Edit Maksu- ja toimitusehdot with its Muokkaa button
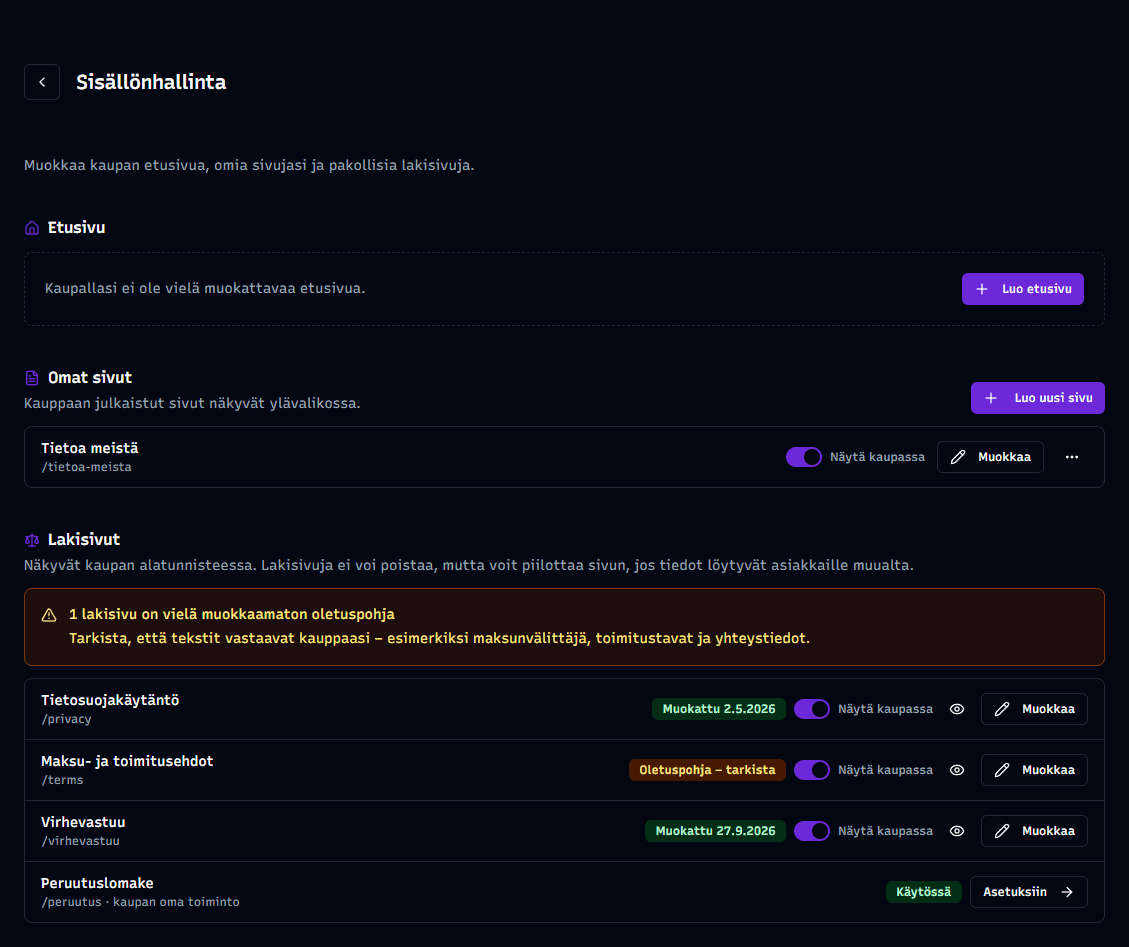Viewport: 1129px width, 947px height. click(x=1034, y=771)
